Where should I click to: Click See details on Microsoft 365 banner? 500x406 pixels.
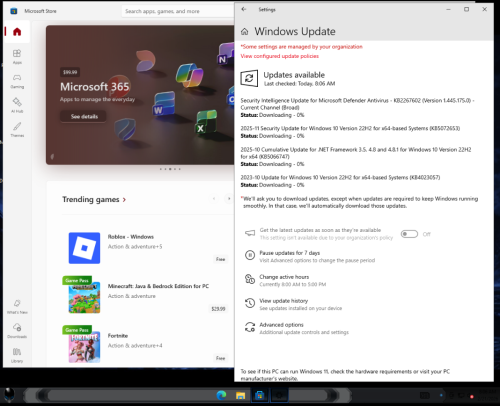pyautogui.click(x=84, y=116)
